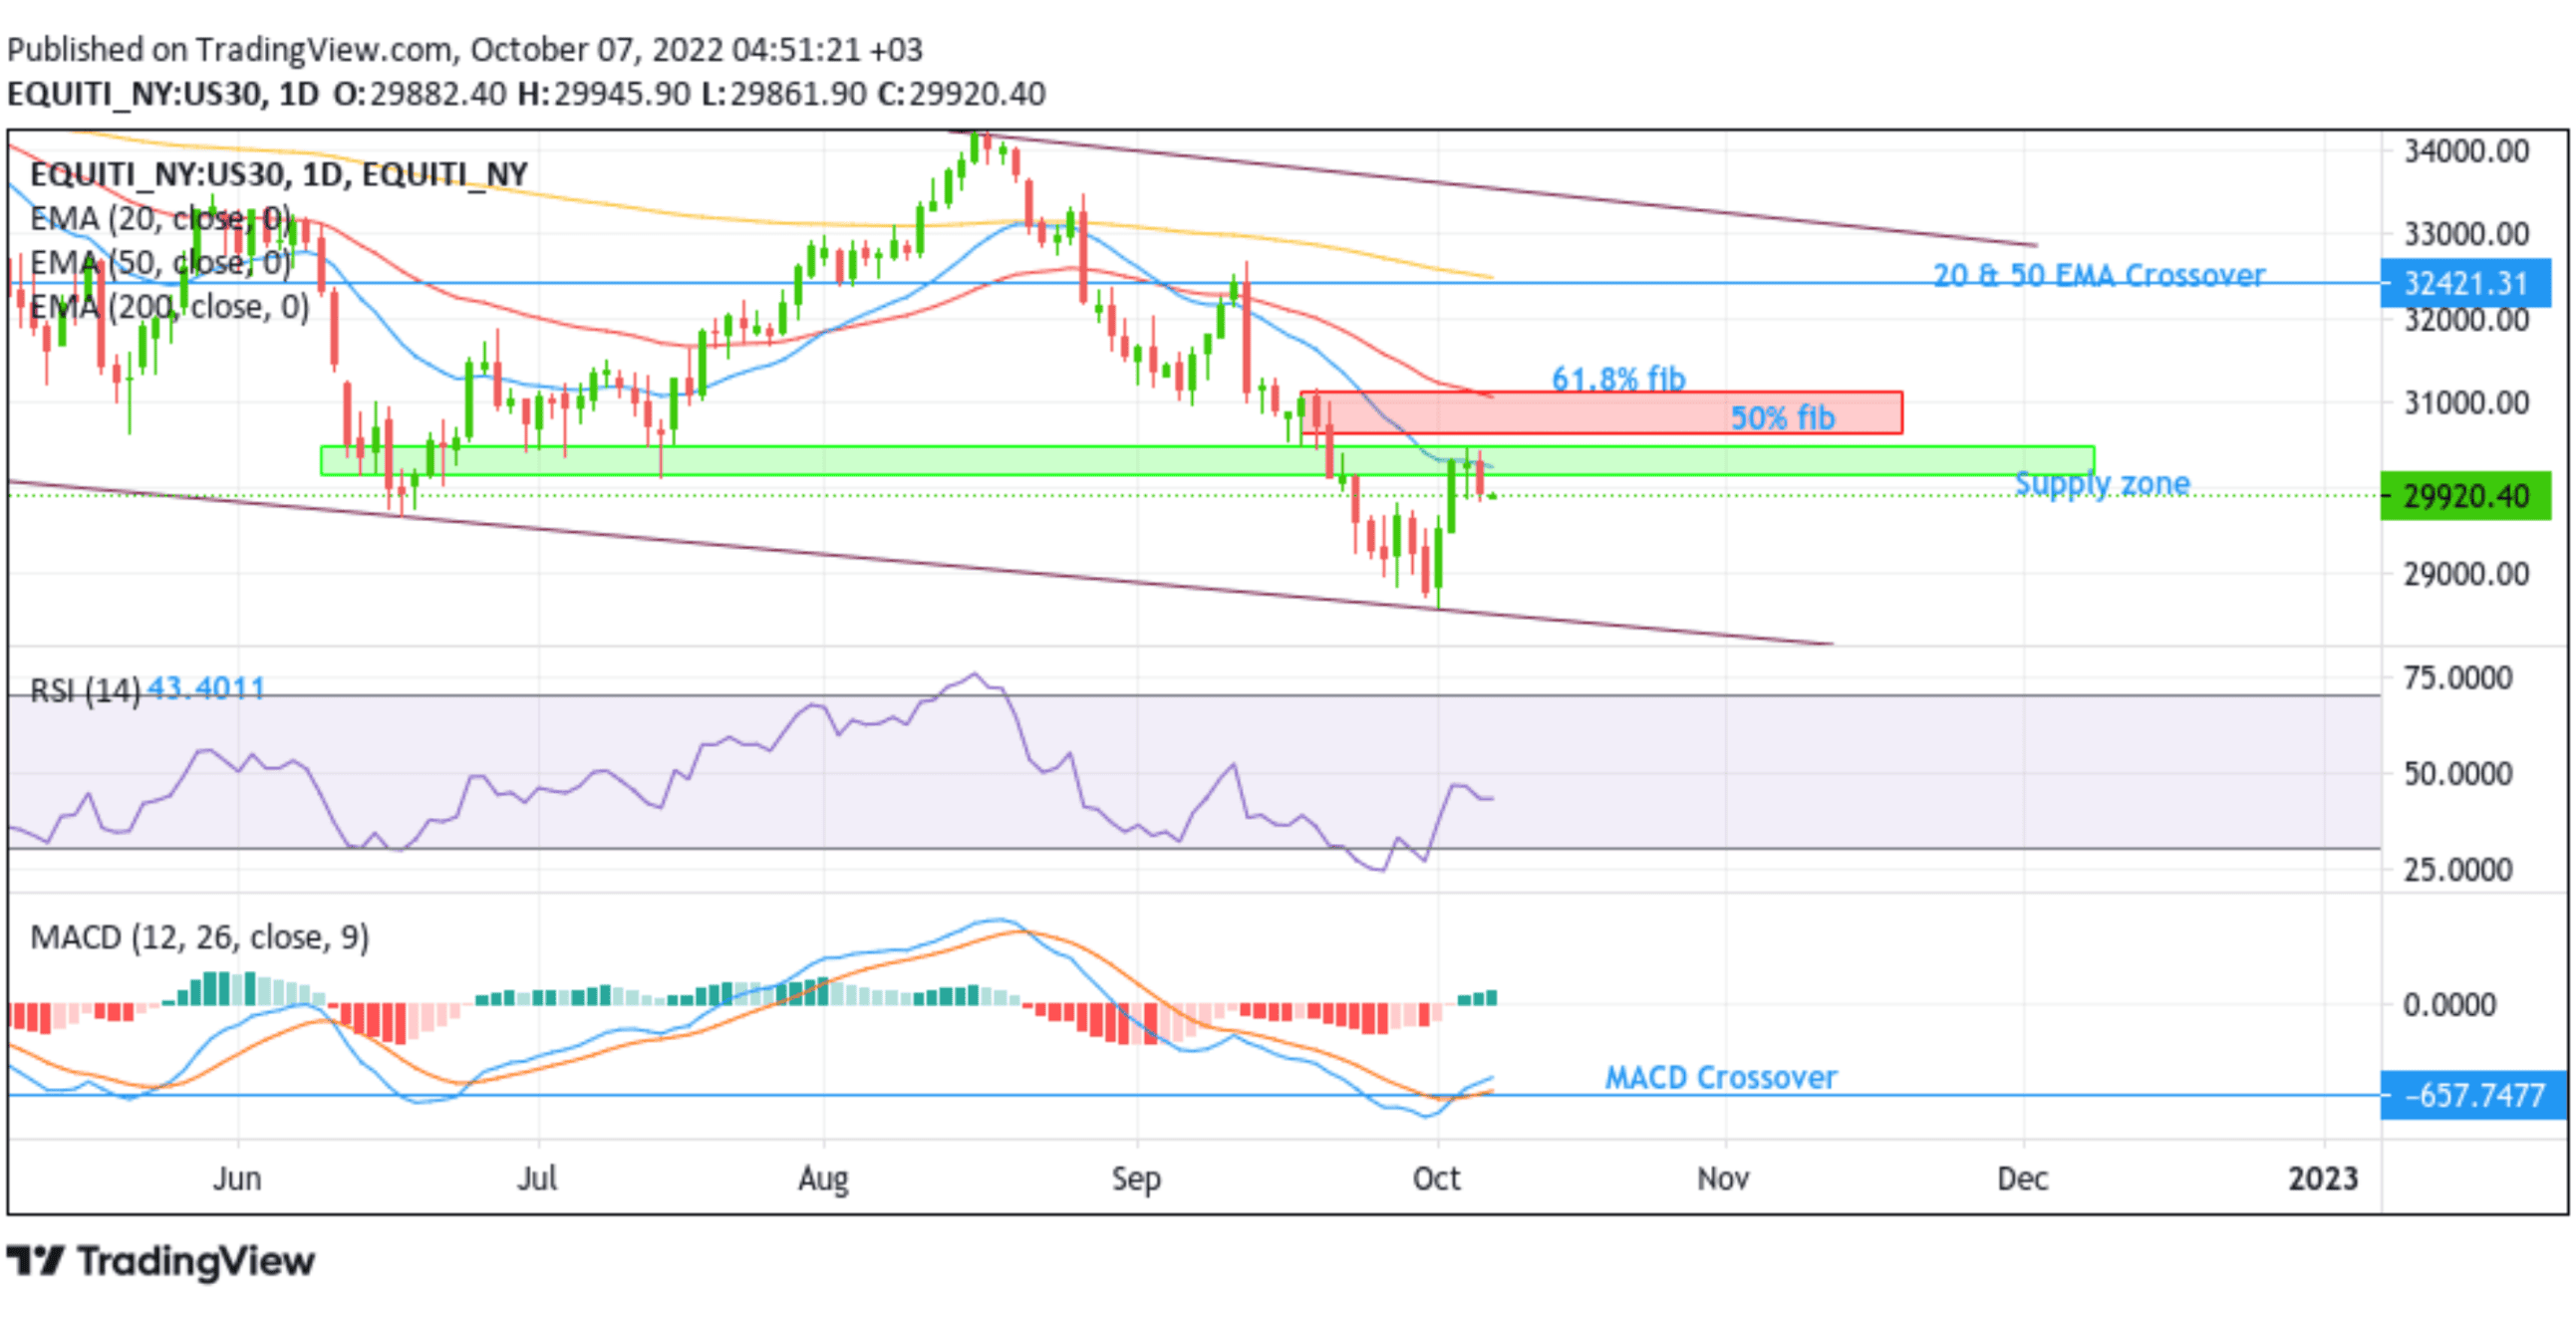Click the Jul label on time axis
Screen dimensions: 2576x1322
(x=537, y=1179)
